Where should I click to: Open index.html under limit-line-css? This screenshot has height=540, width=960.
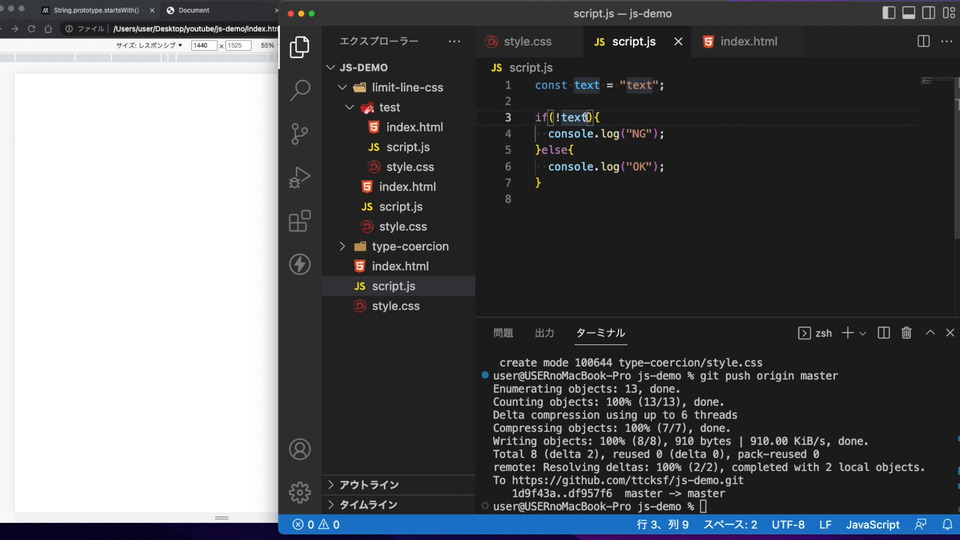point(399,187)
